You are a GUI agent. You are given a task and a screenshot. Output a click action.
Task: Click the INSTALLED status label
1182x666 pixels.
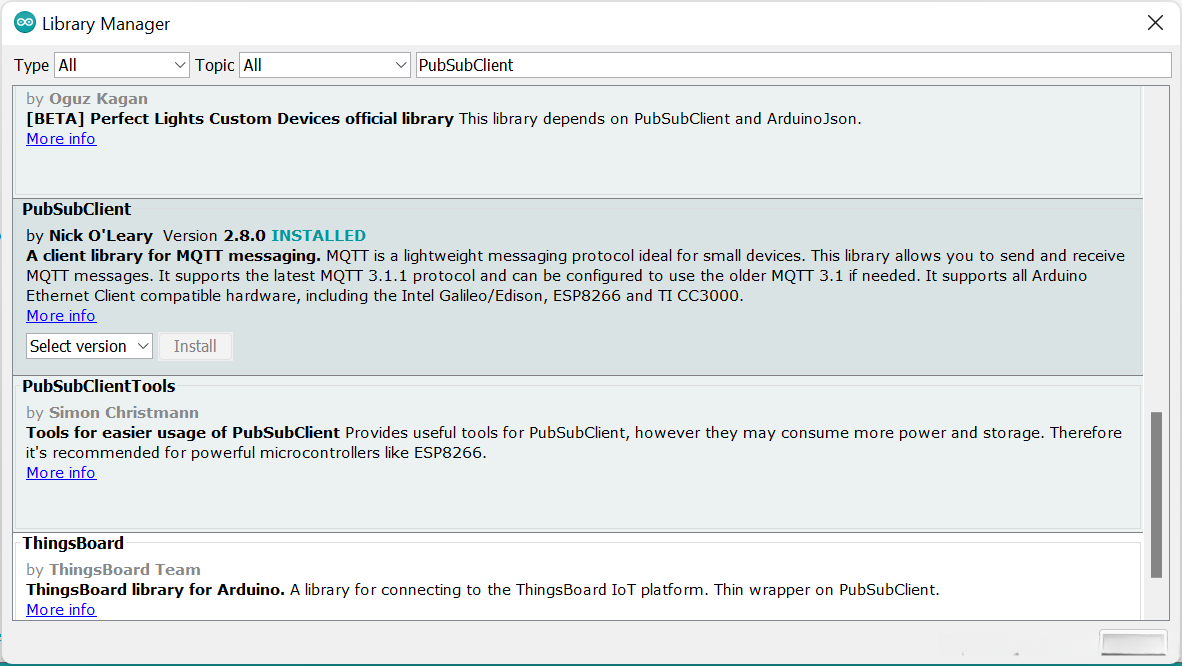tap(318, 236)
